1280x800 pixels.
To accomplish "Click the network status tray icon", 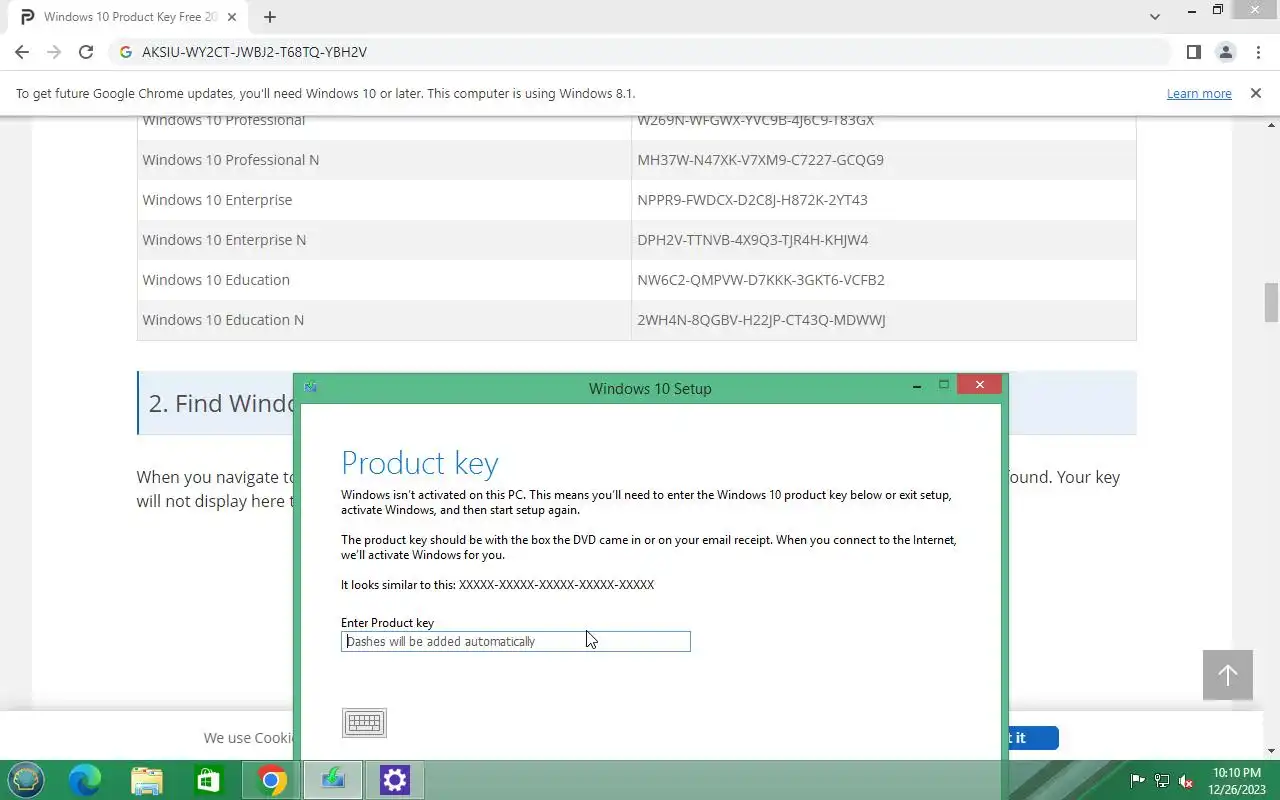I will tap(1162, 781).
